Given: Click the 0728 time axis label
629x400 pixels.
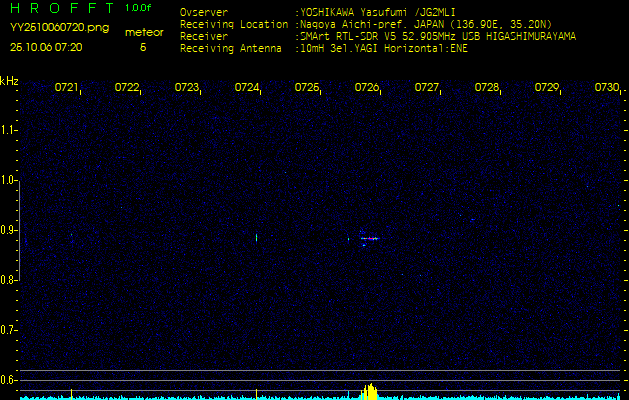Looking at the screenshot, I should pos(487,87).
